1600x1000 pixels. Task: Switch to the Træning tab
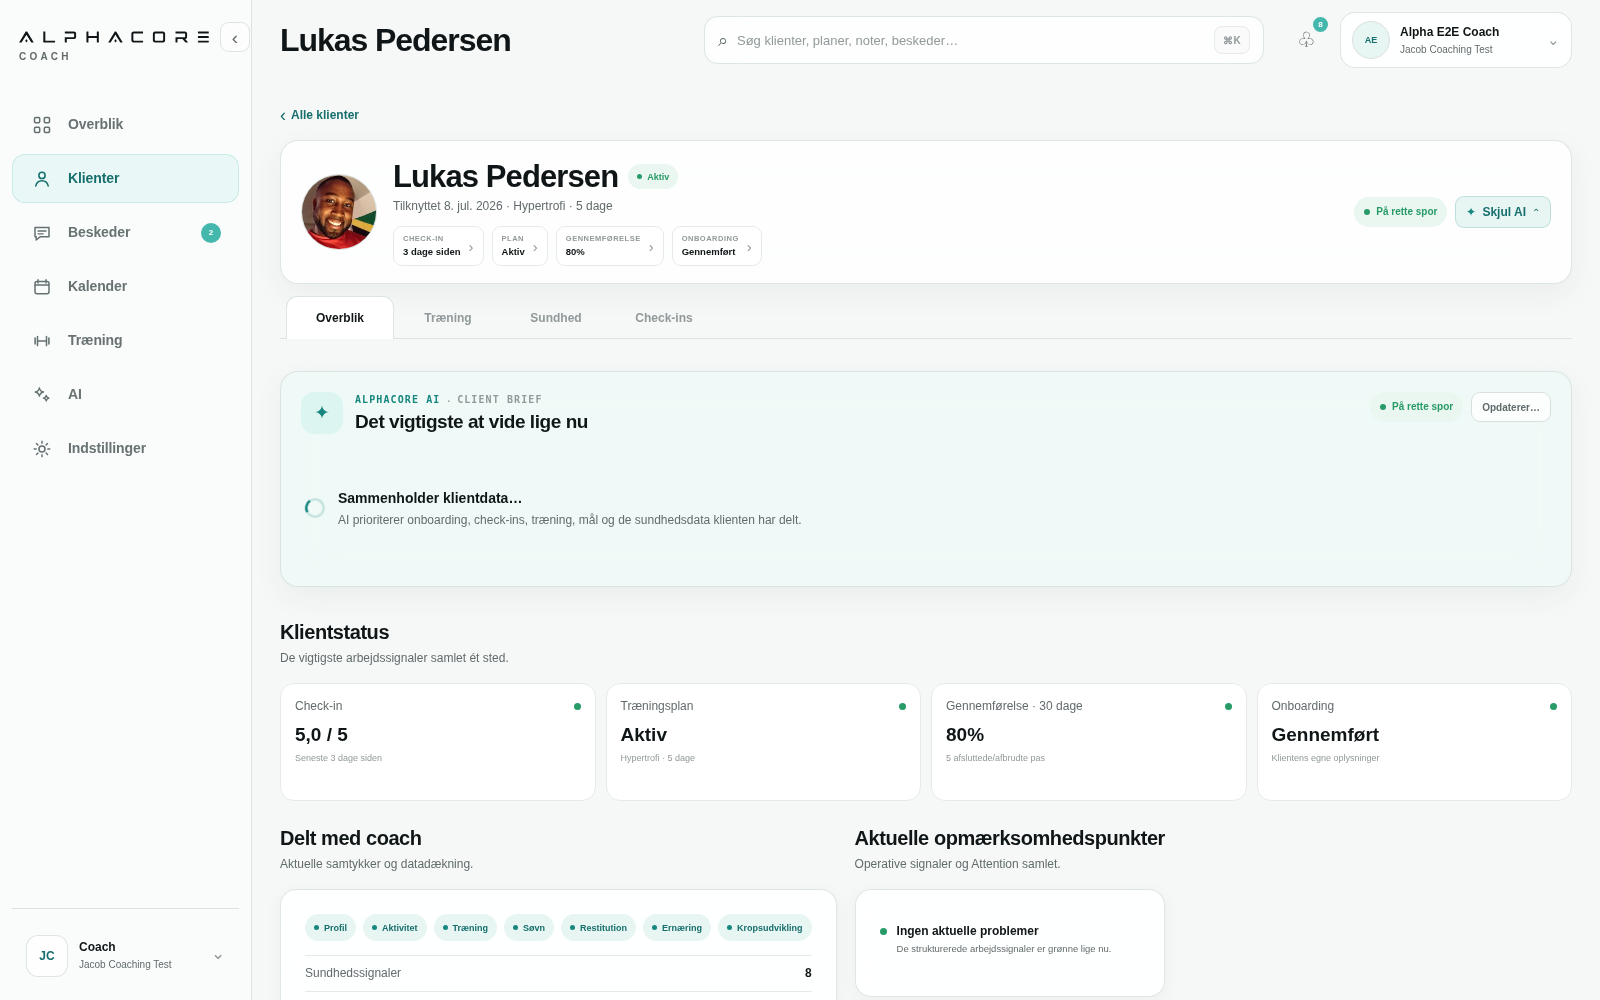pos(448,318)
